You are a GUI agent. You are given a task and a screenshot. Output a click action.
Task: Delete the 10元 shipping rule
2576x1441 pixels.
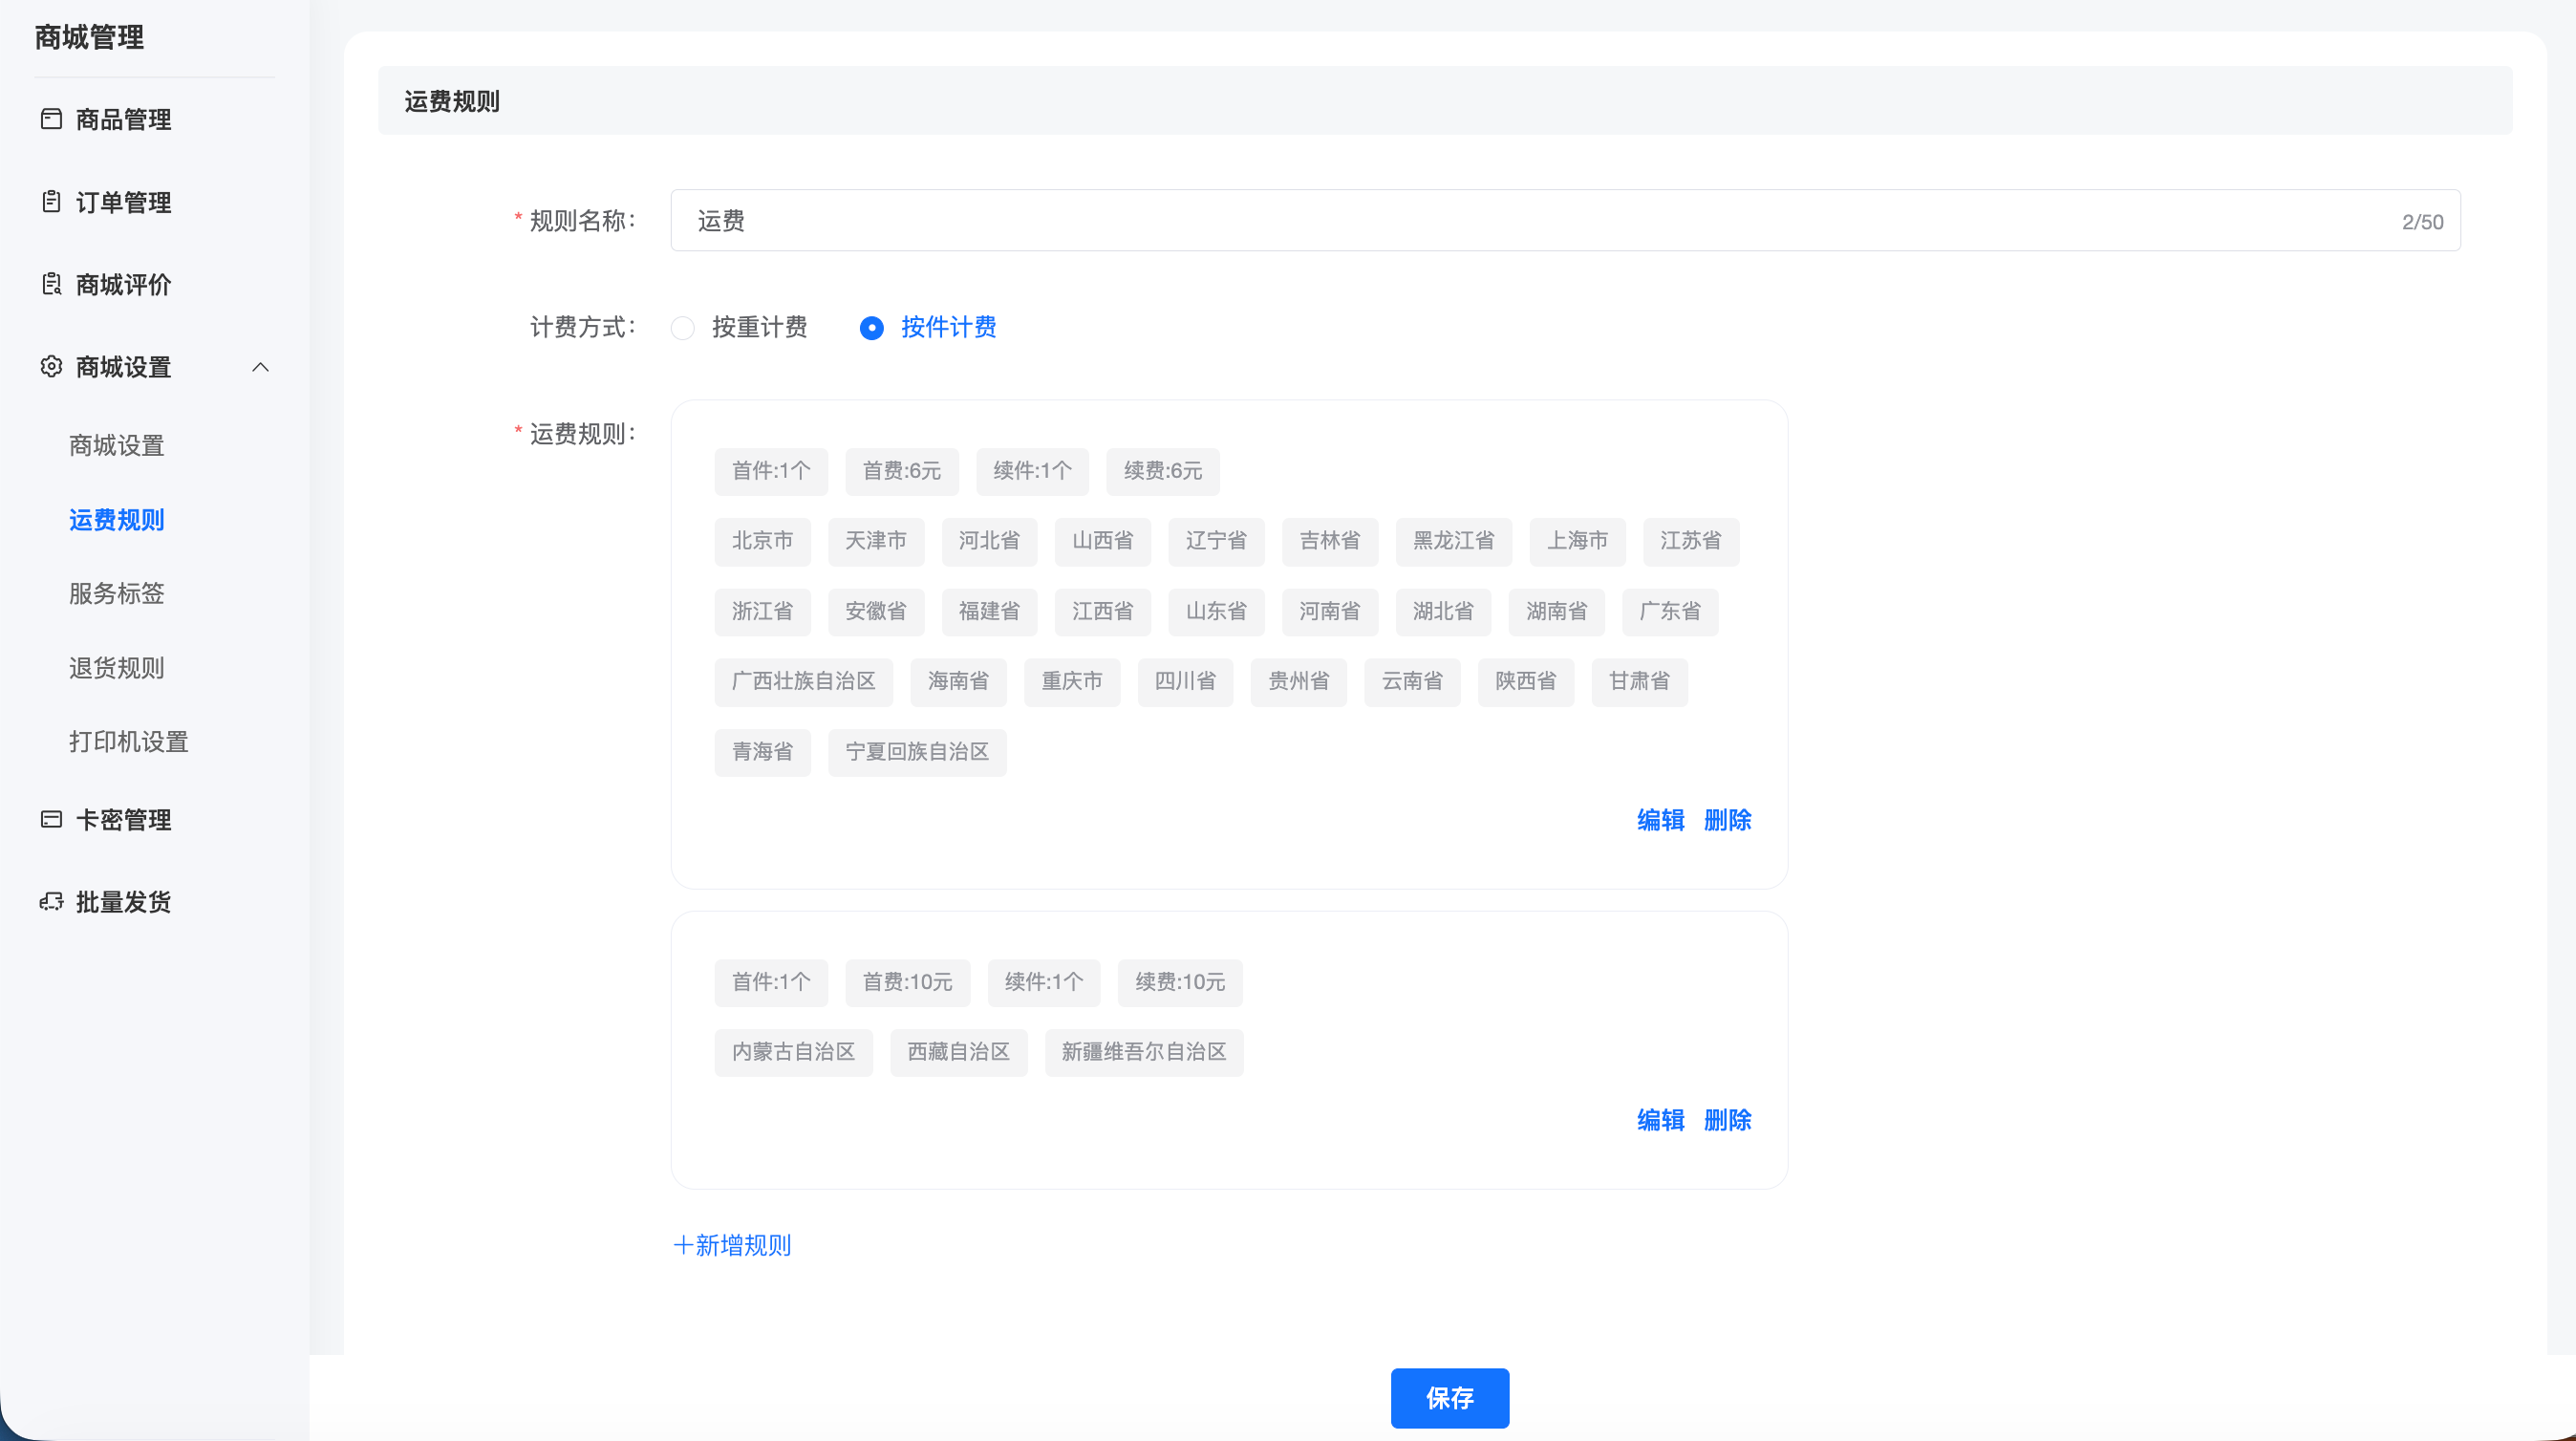click(x=1728, y=1121)
